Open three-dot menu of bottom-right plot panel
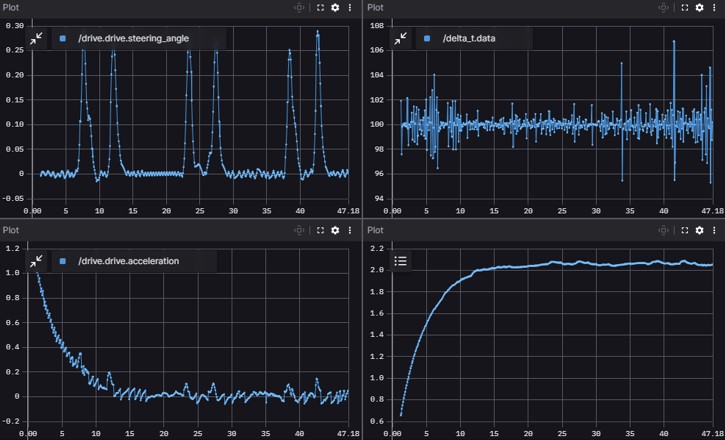 714,230
